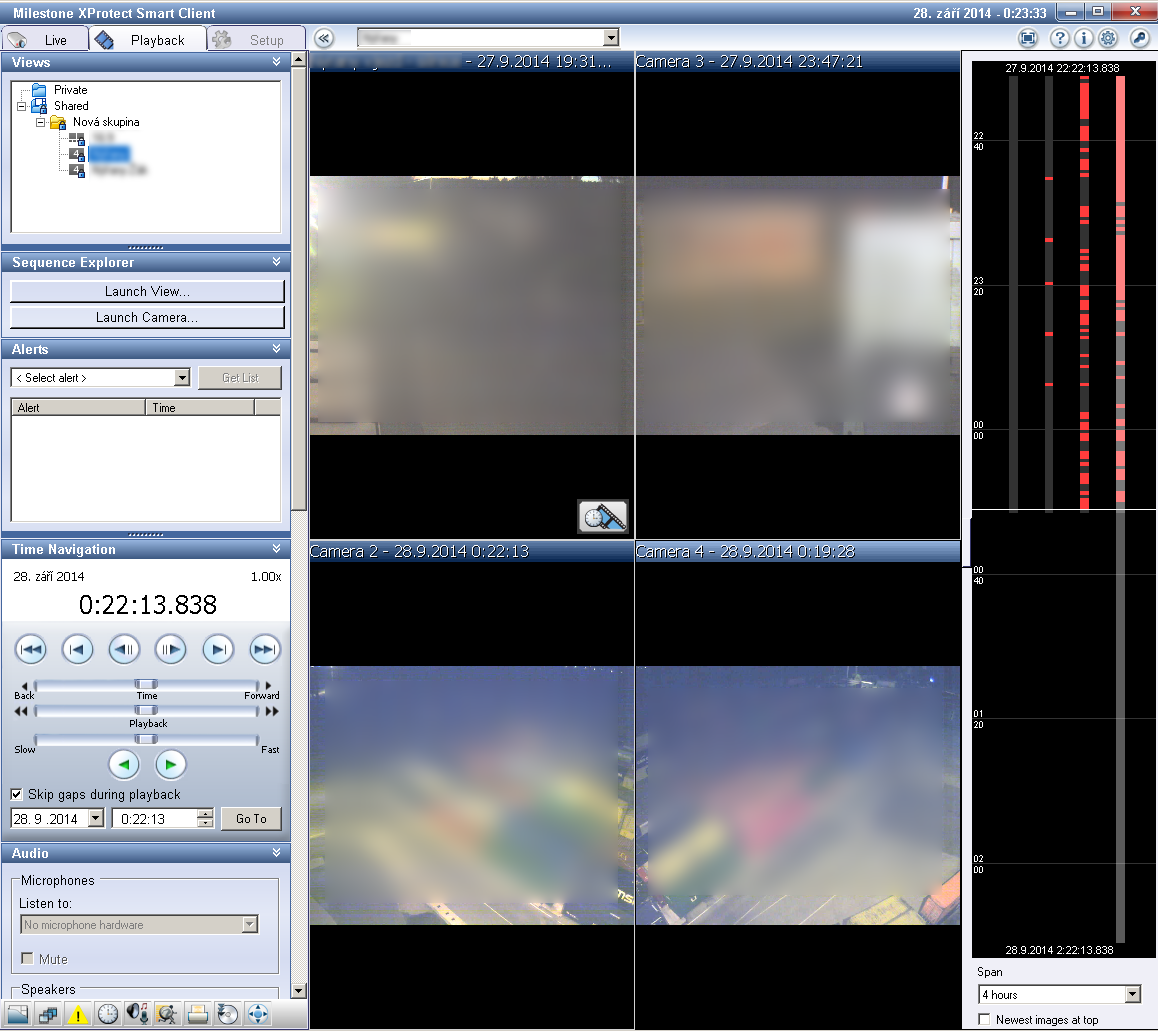This screenshot has height=1031, width=1158.
Task: Click the key log-out icon
Action: [x=1140, y=38]
